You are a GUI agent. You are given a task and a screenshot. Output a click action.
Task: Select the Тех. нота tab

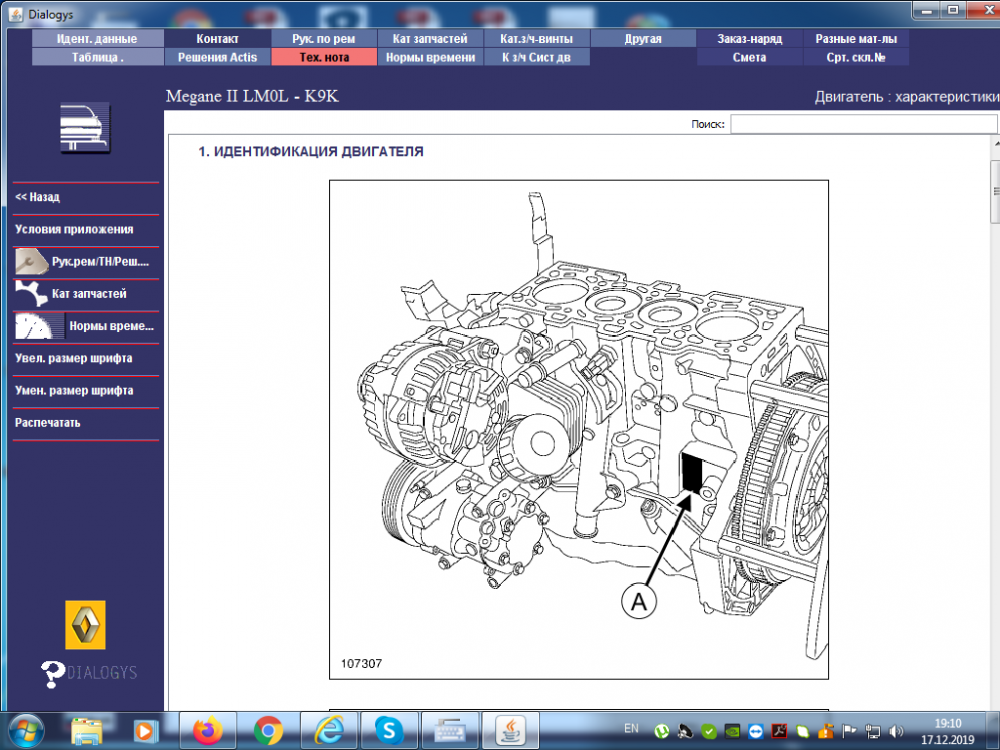324,57
